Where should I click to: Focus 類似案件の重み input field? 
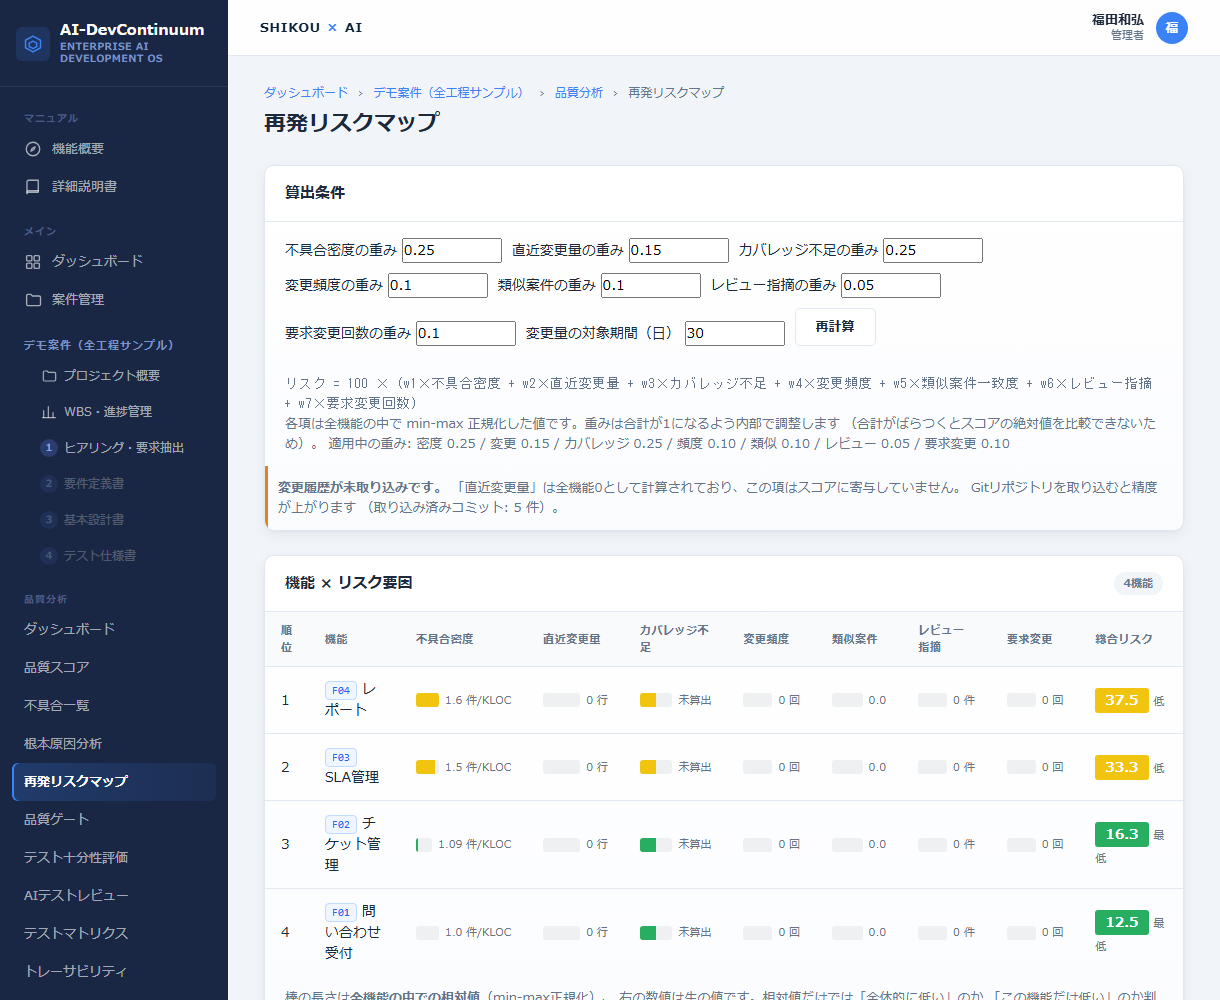[651, 285]
